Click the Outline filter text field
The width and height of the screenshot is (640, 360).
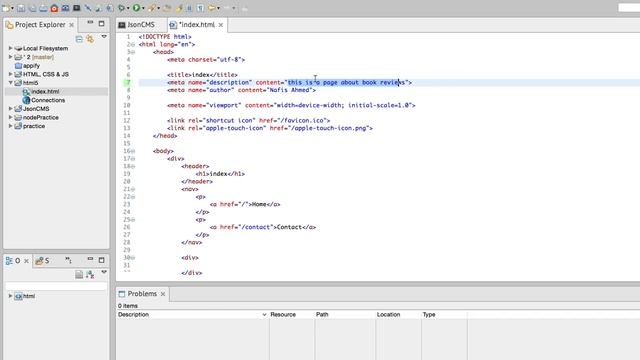[x=56, y=286]
